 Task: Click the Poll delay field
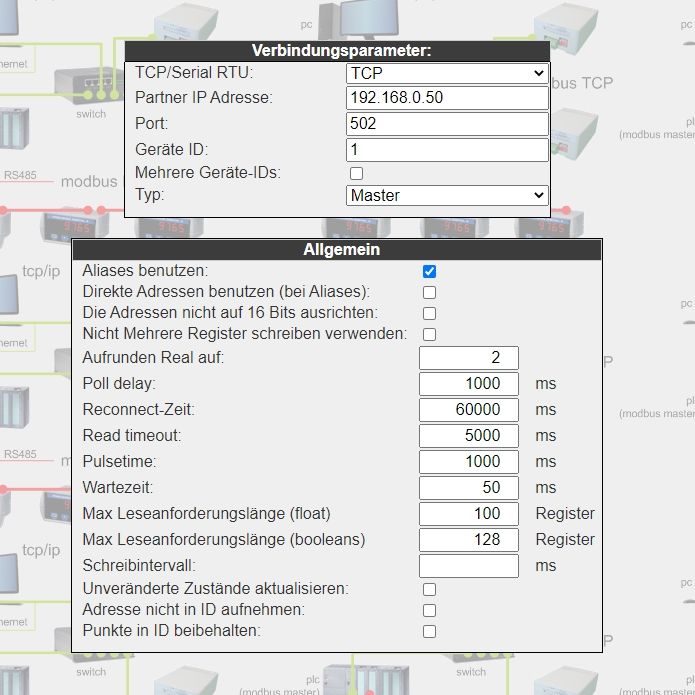click(469, 384)
